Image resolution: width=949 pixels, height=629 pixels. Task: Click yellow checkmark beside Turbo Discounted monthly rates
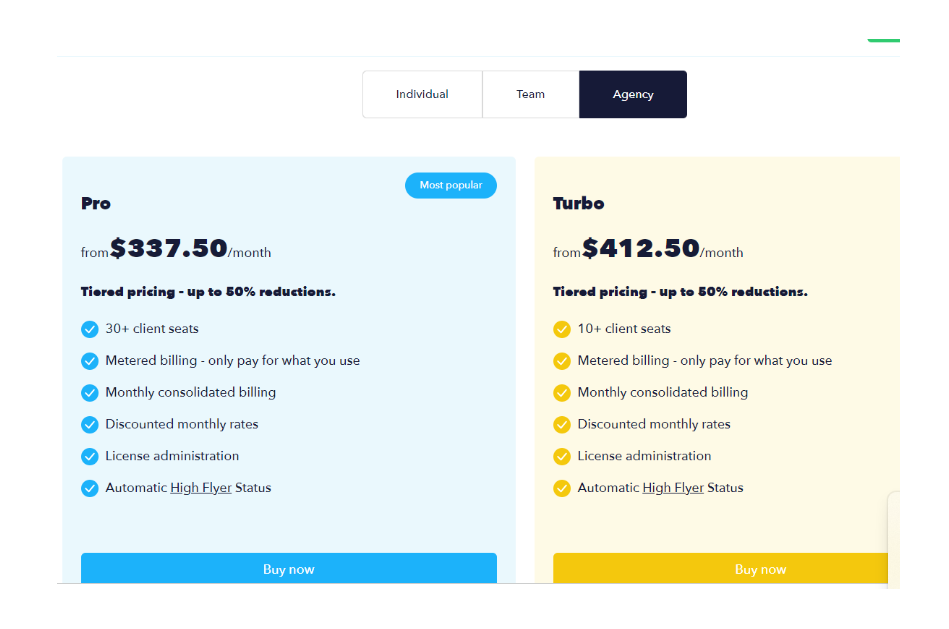click(x=562, y=424)
